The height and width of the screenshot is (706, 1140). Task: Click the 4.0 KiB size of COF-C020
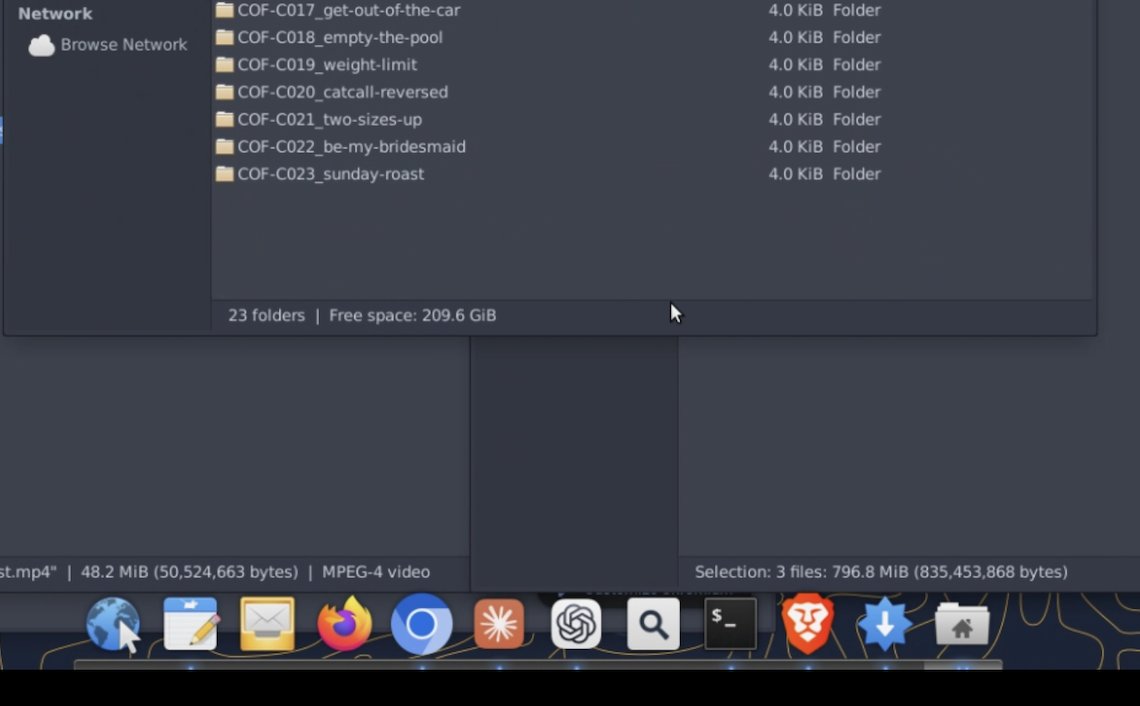pos(795,92)
